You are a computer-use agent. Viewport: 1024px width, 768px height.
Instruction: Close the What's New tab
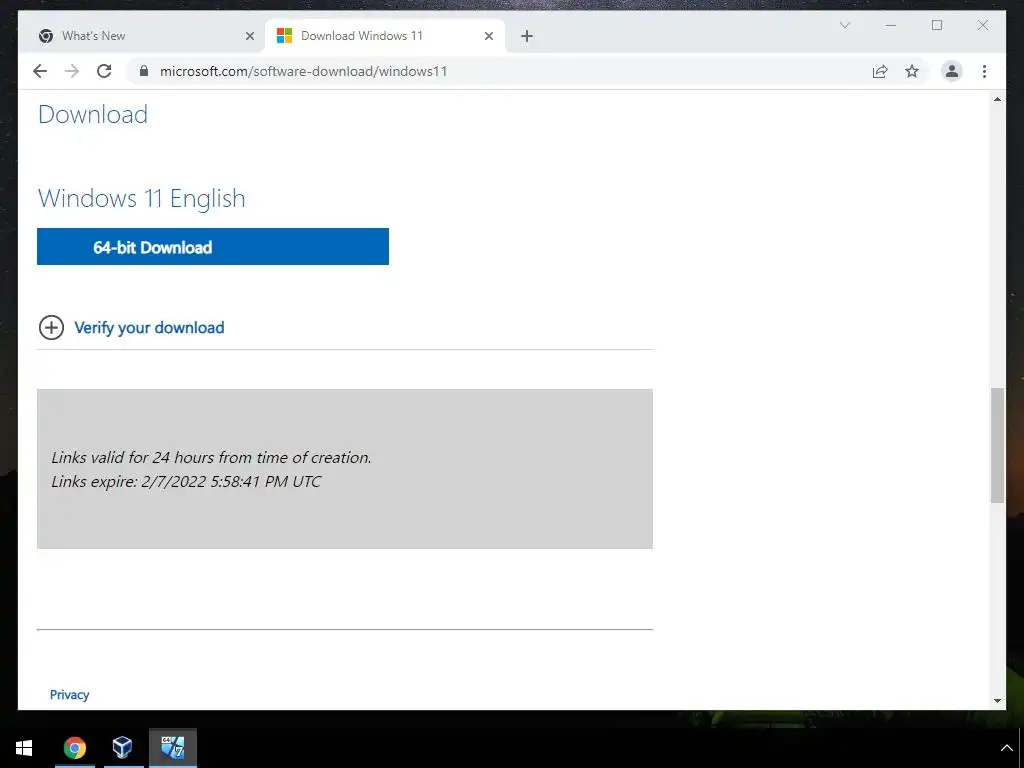249,36
